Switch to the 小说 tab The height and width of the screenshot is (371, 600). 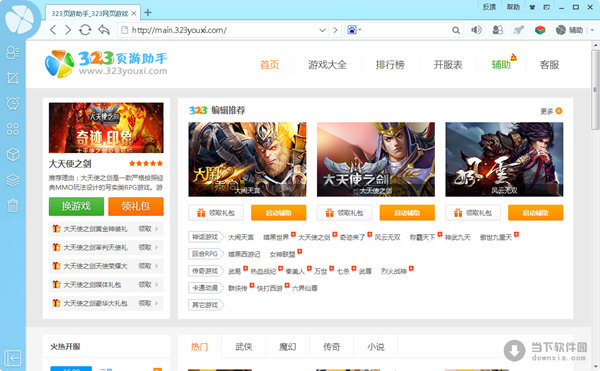pos(376,347)
